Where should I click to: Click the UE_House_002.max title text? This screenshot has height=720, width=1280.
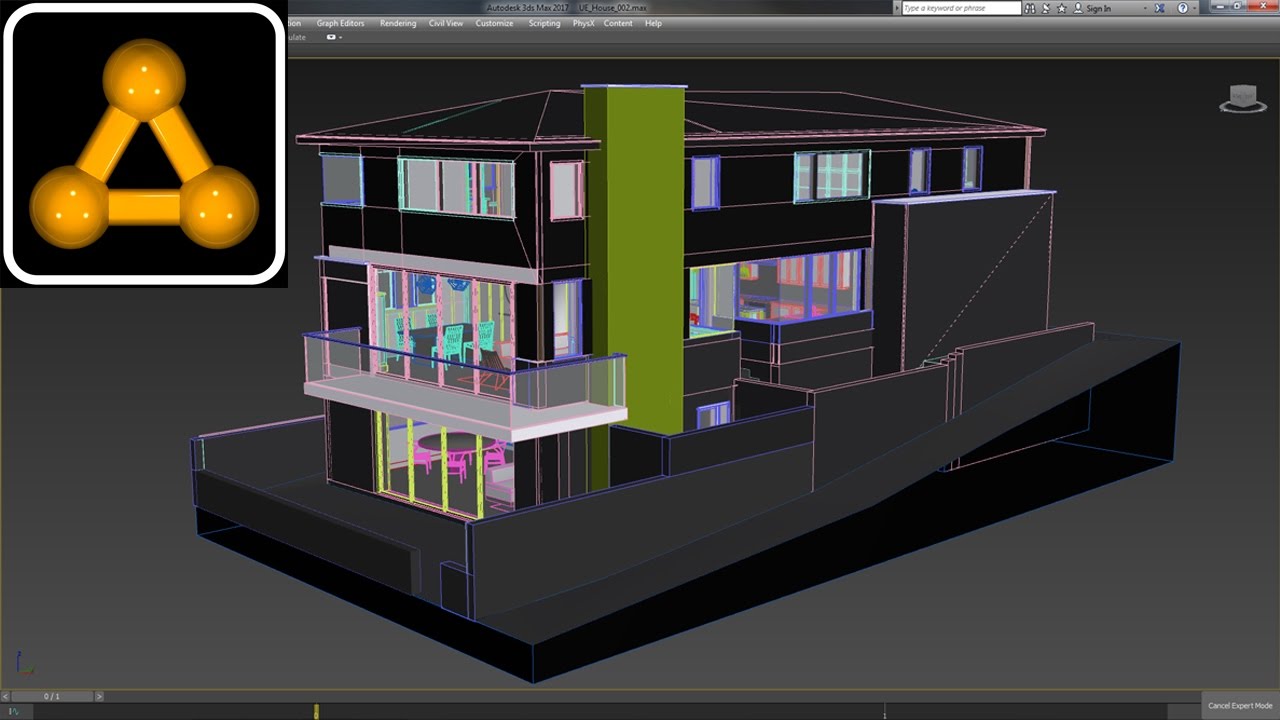tap(612, 7)
